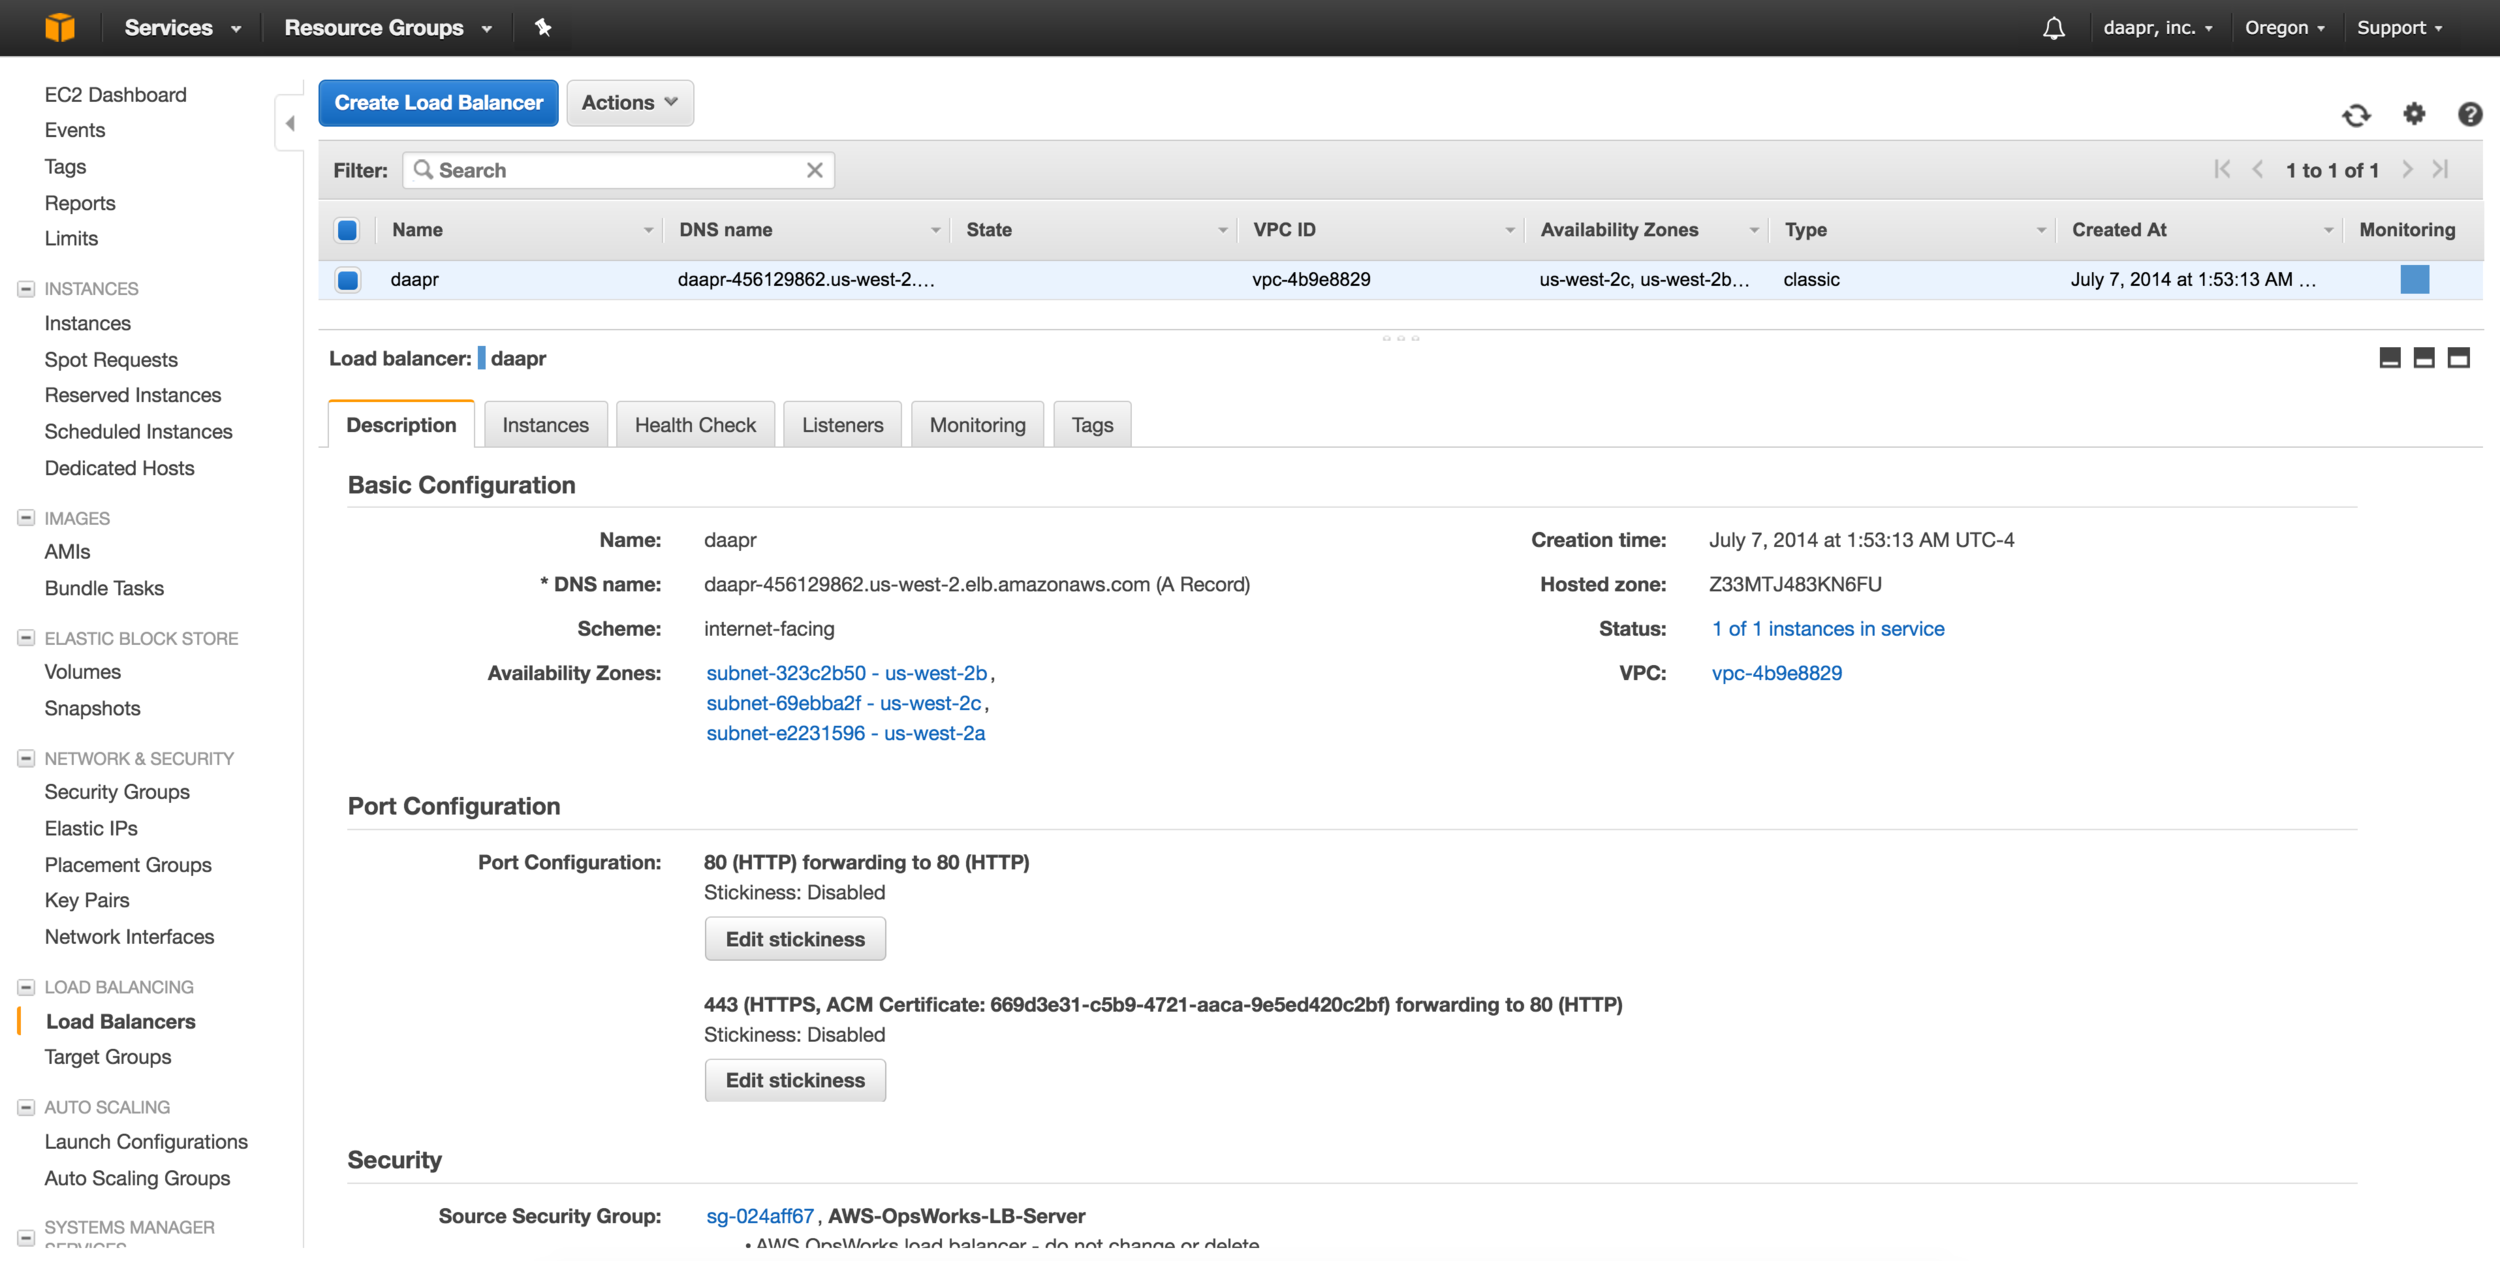The height and width of the screenshot is (1261, 2500).
Task: Open Auto Scaling Groups in sidebar
Action: [x=137, y=1178]
